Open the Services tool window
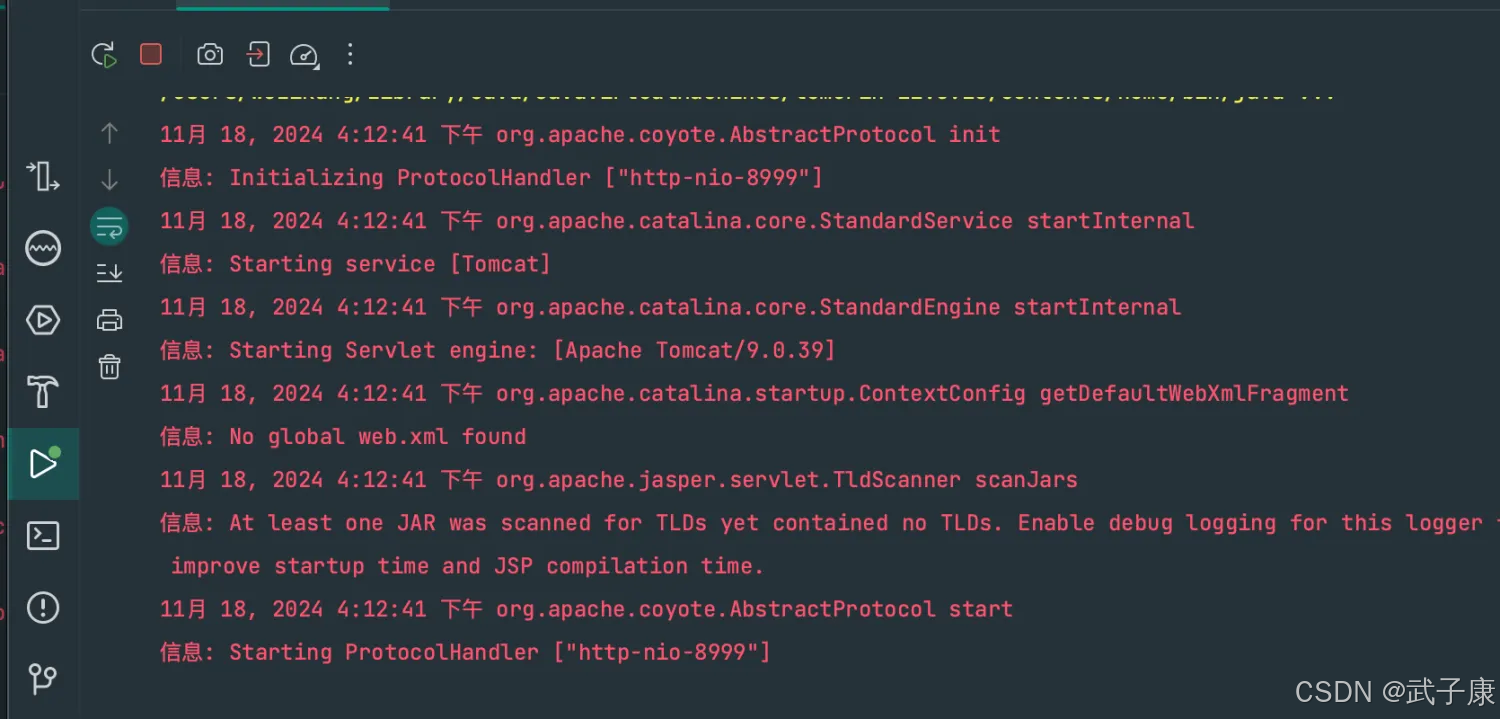Viewport: 1500px width, 719px height. pyautogui.click(x=43, y=320)
